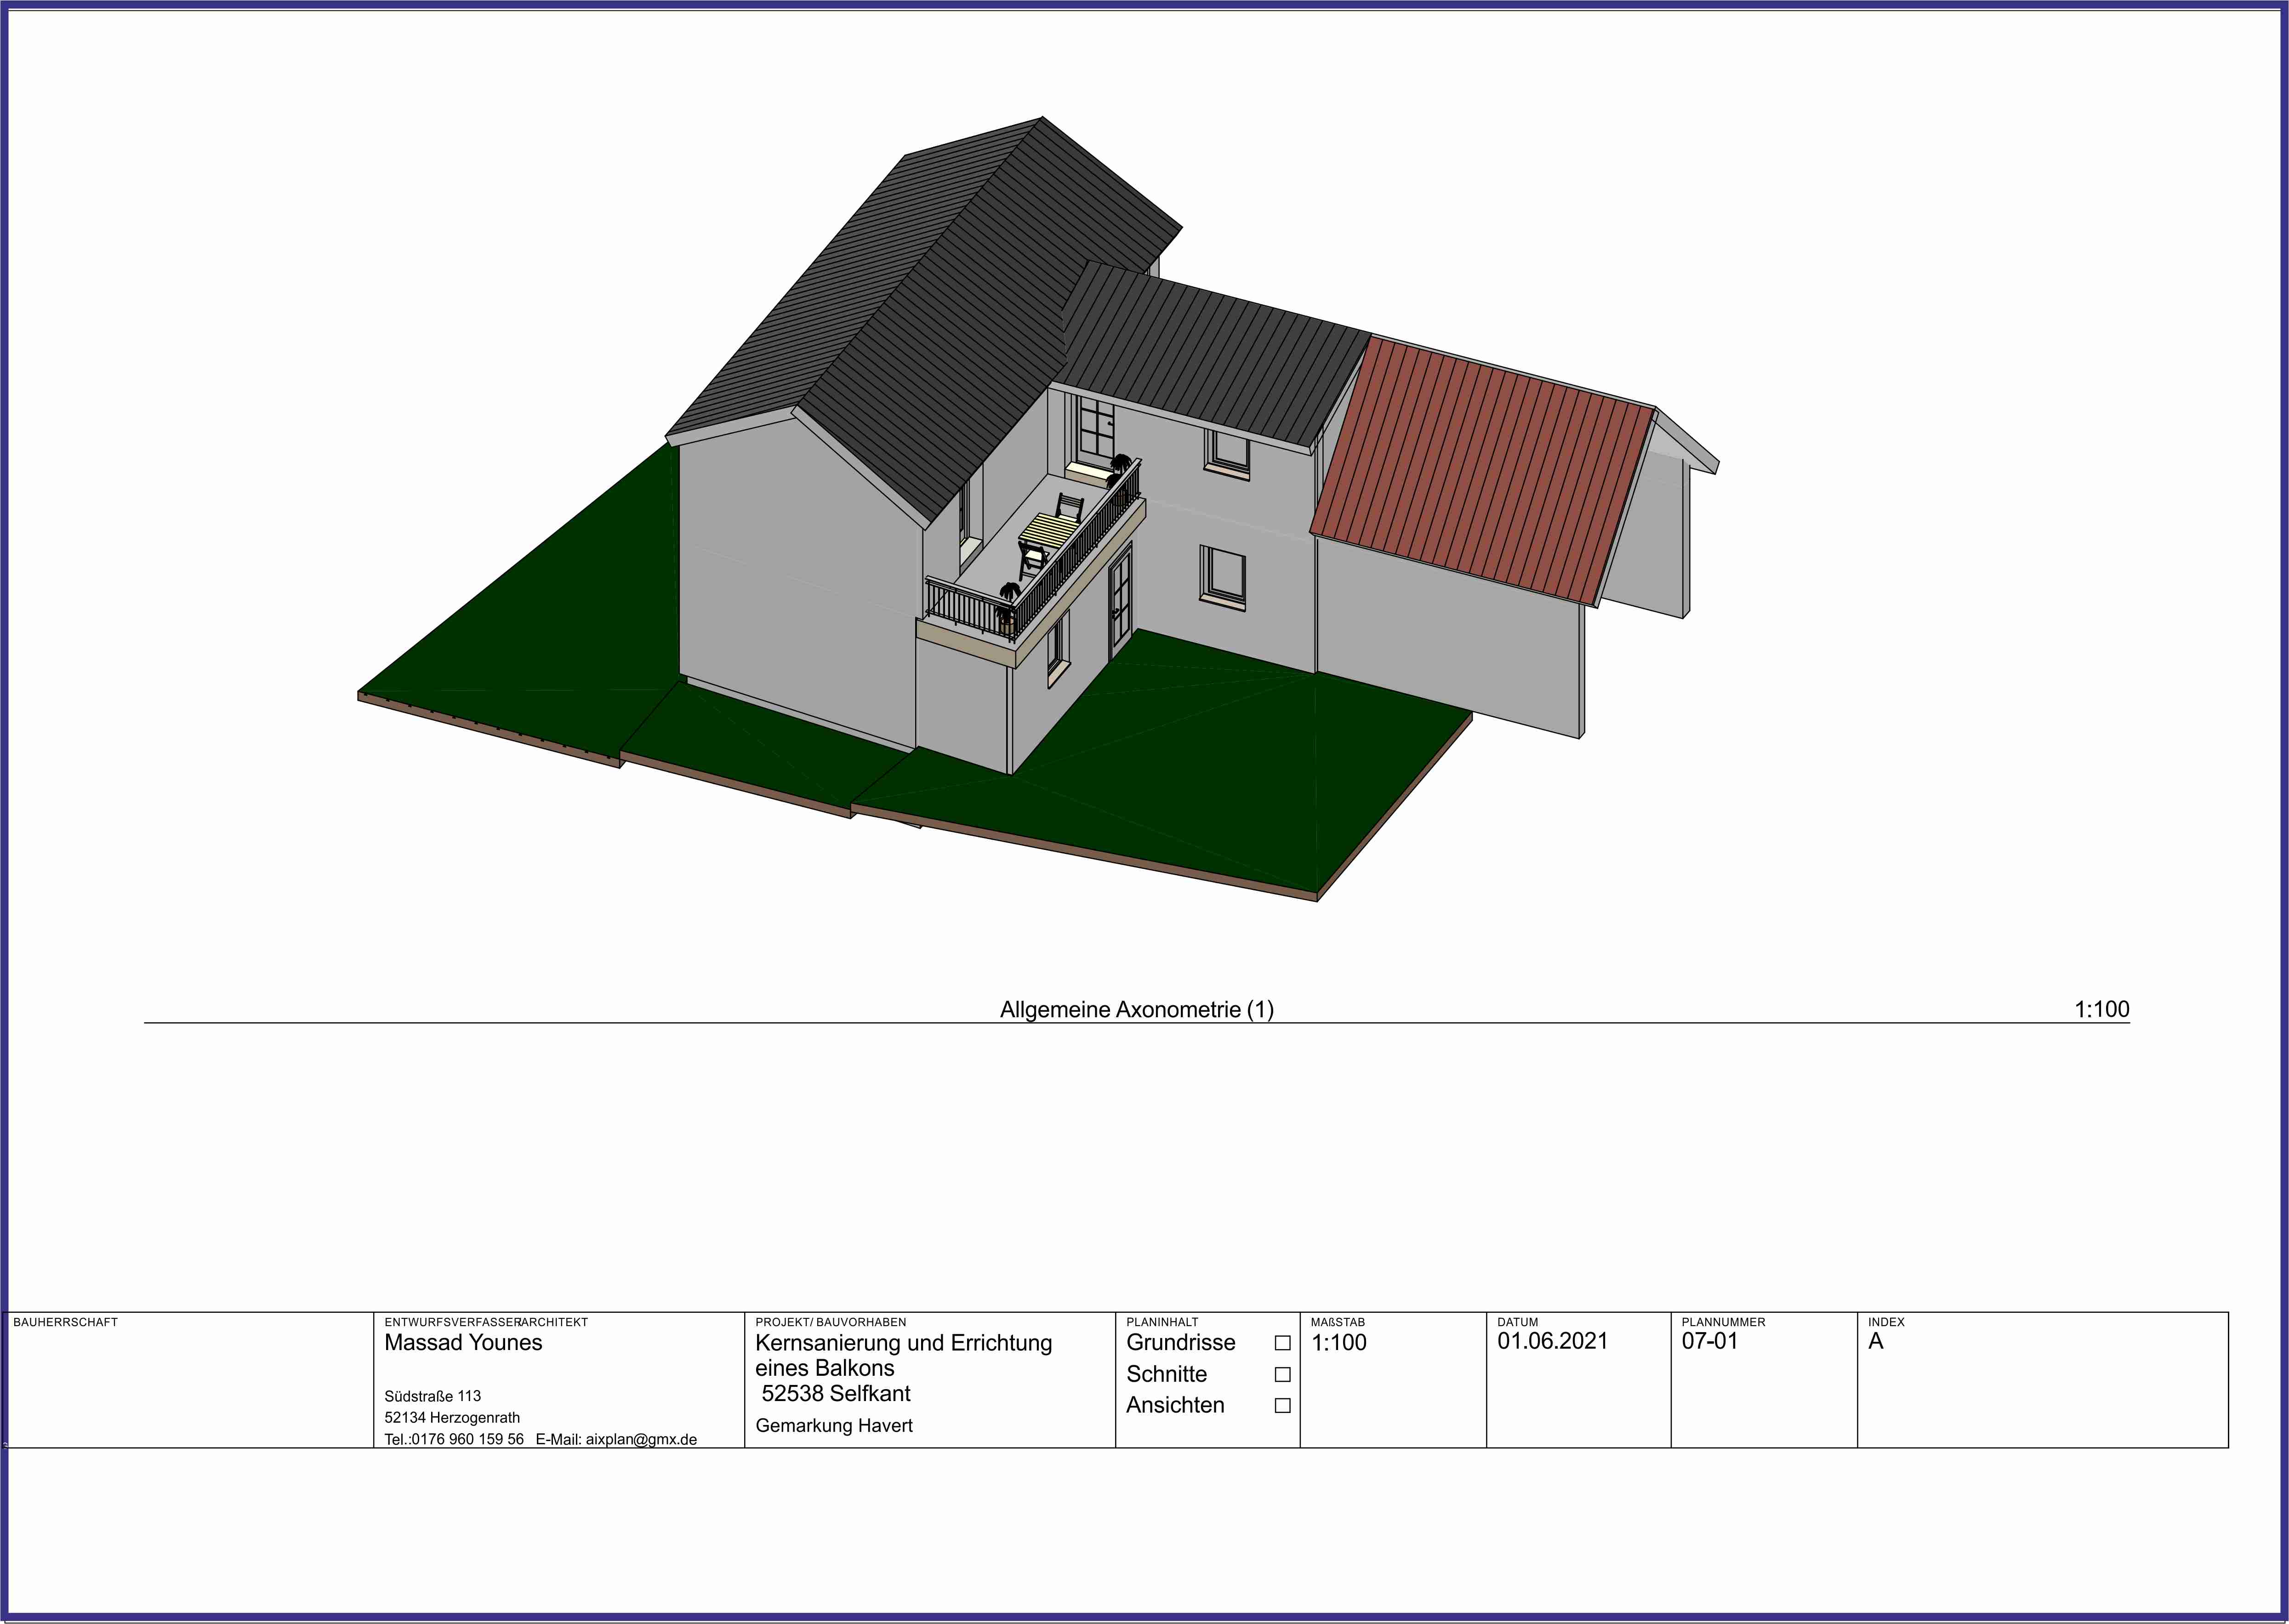Click the ground floor window on facade
2289x1624 pixels.
point(1223,577)
